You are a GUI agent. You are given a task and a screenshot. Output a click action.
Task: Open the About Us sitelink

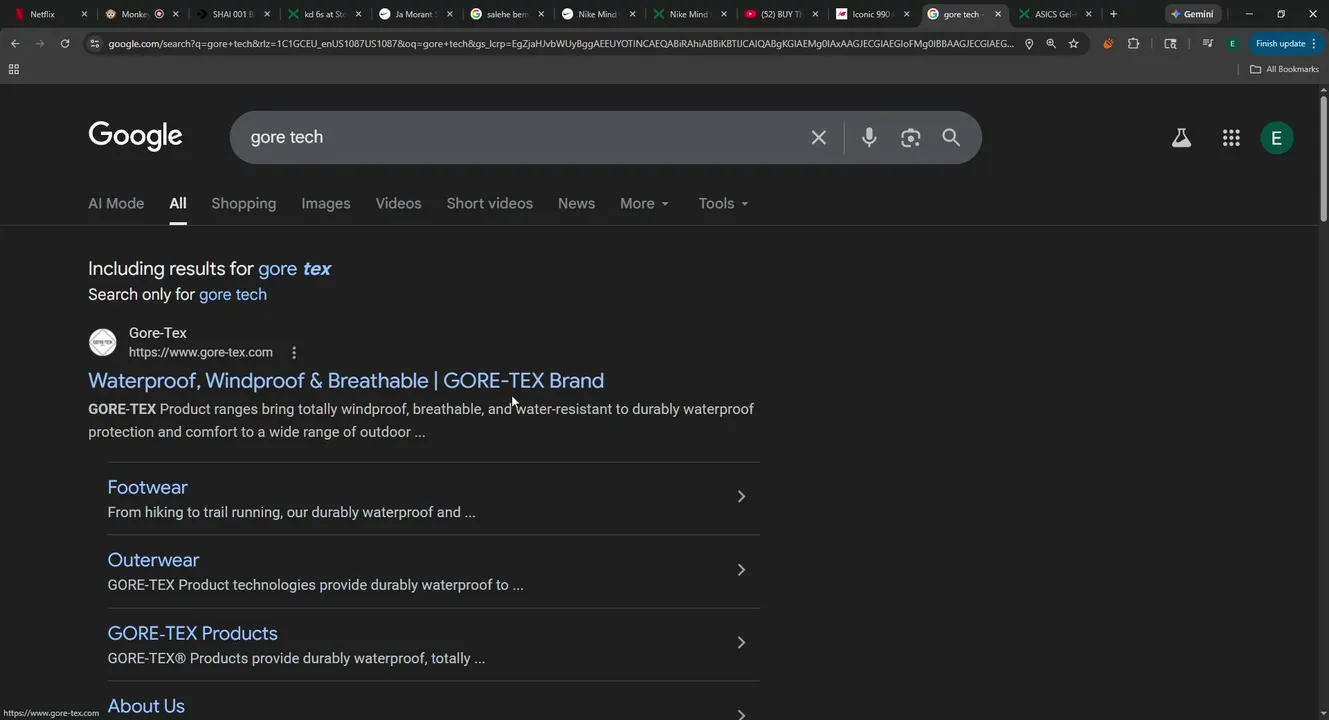click(x=146, y=707)
